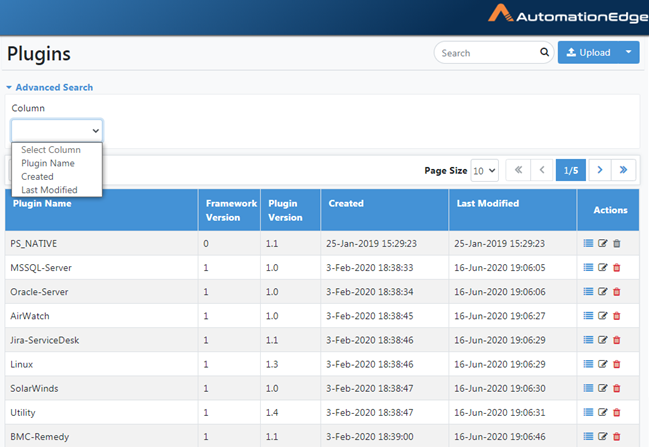Open details list icon for SolarWinds
The height and width of the screenshot is (447, 649).
[588, 388]
